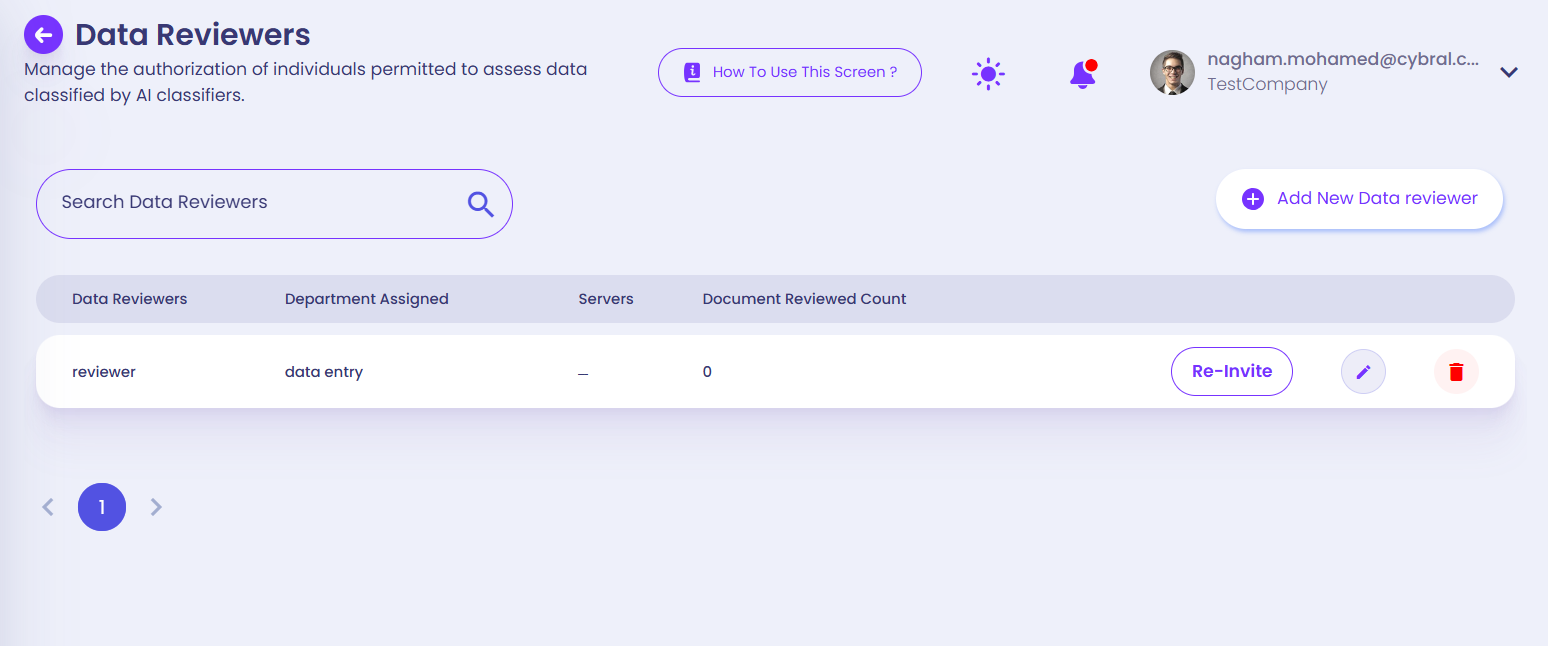The image size is (1548, 646).
Task: Focus the Search Data Reviewers field
Action: tap(250, 203)
